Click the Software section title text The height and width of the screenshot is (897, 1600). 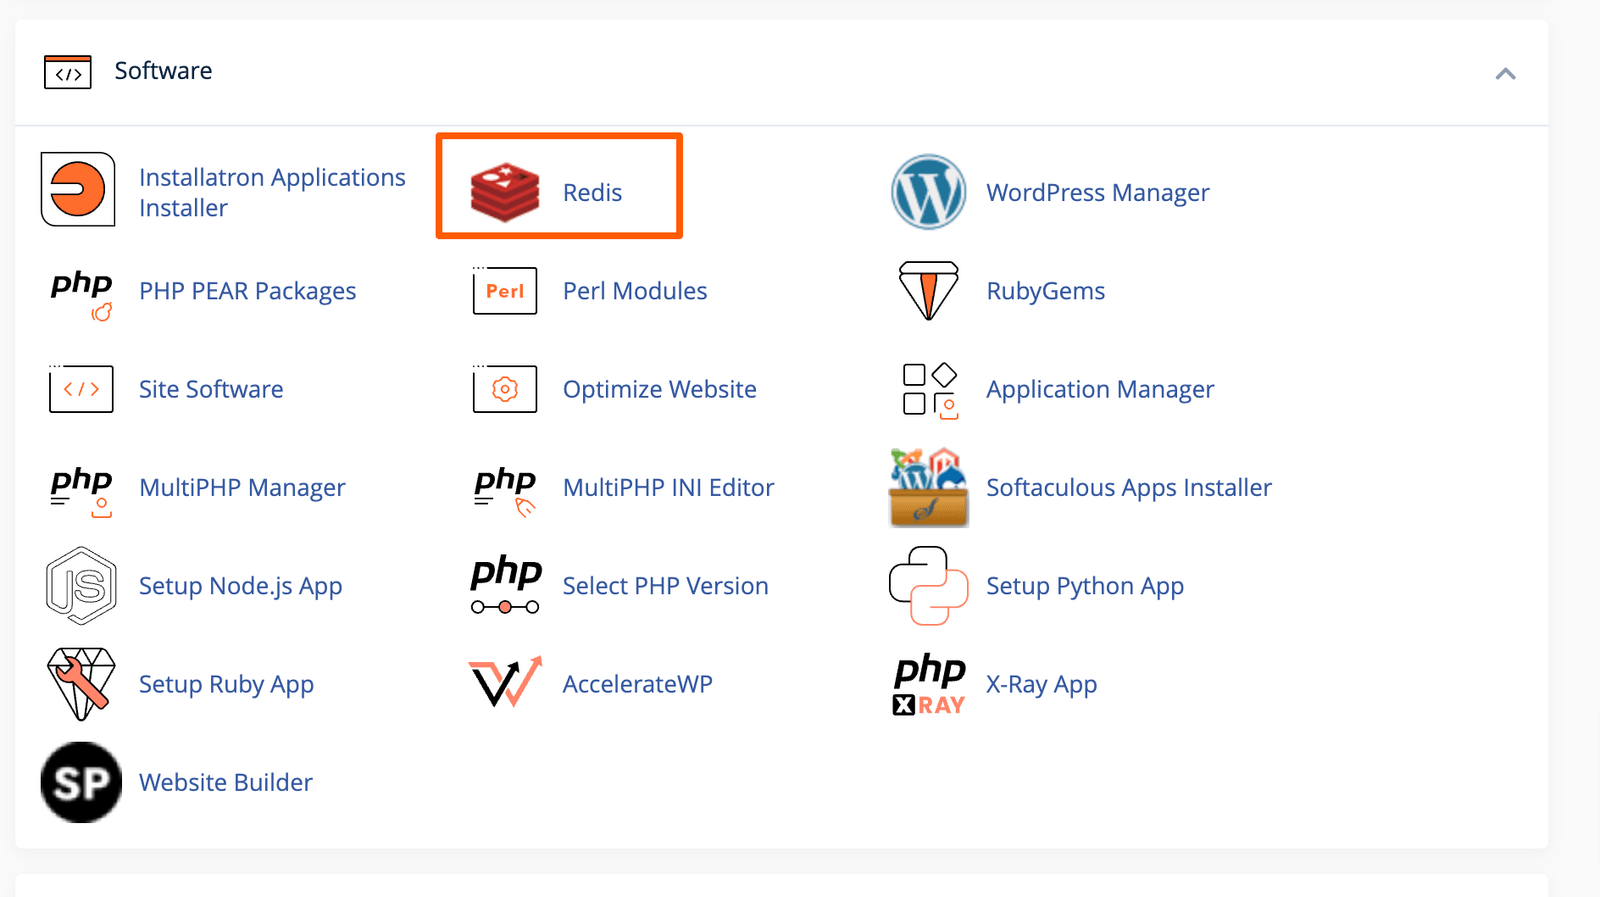[x=163, y=71]
